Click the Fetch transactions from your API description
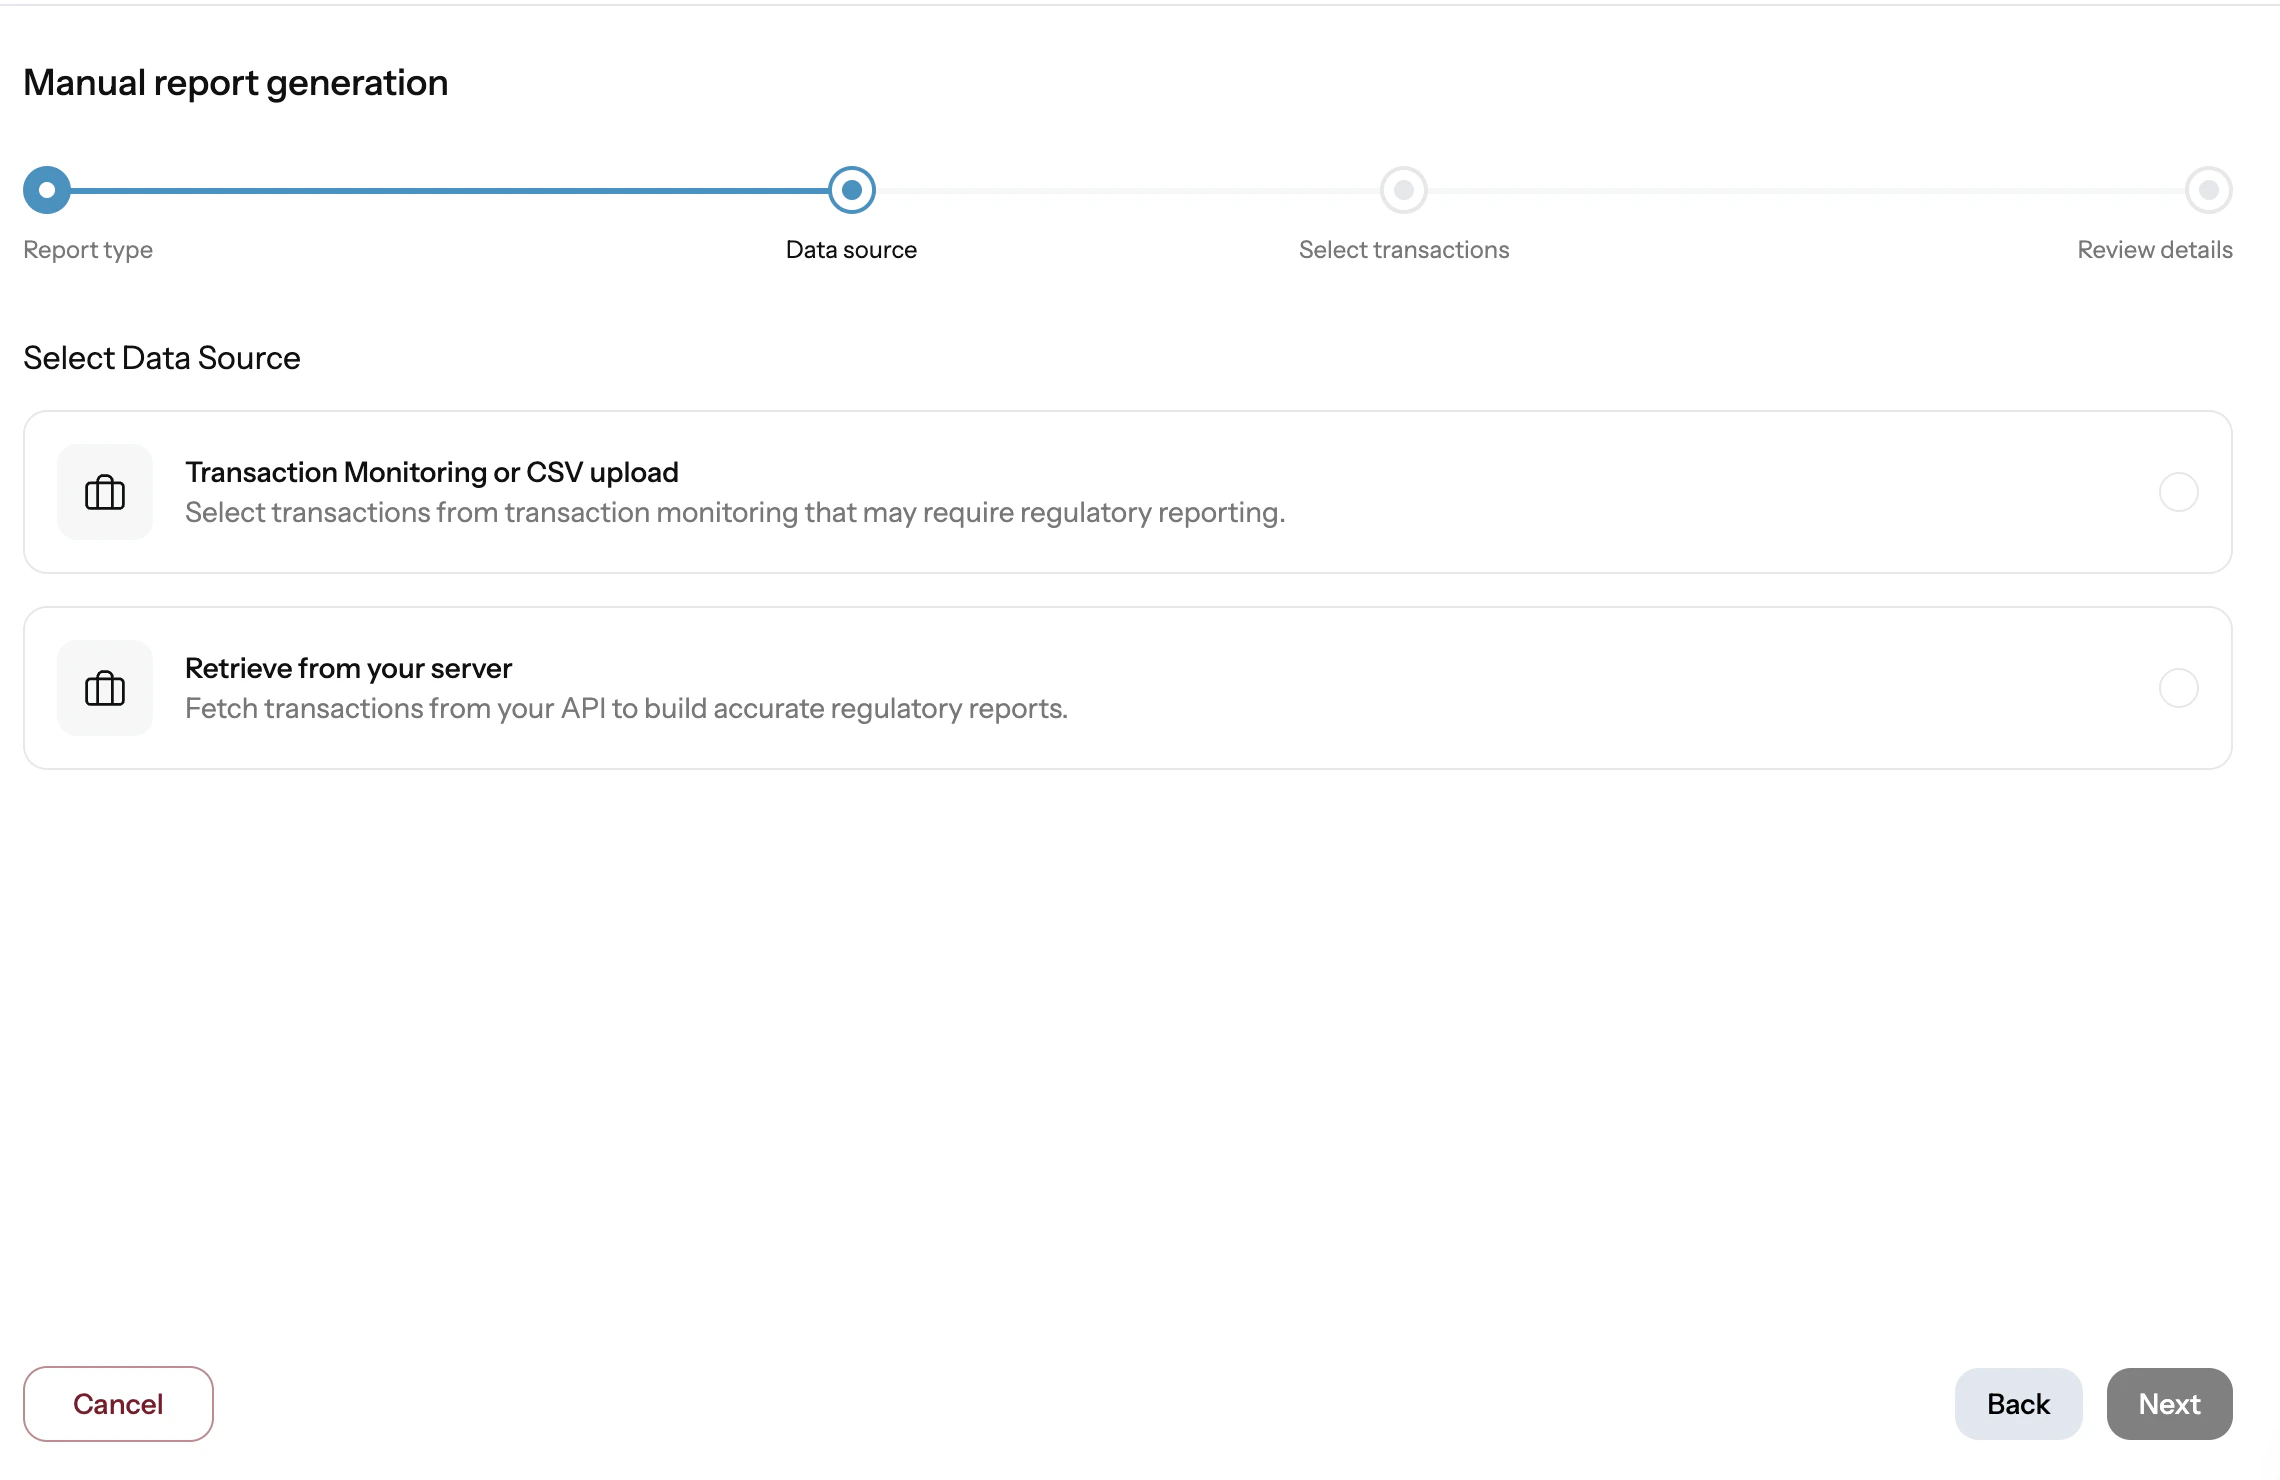 [626, 709]
